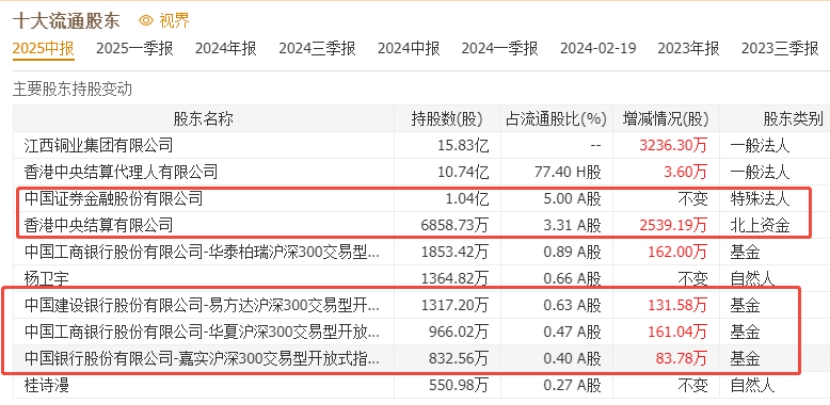830x405 pixels.
Task: Open the 2024一季报 tab
Action: [x=500, y=49]
